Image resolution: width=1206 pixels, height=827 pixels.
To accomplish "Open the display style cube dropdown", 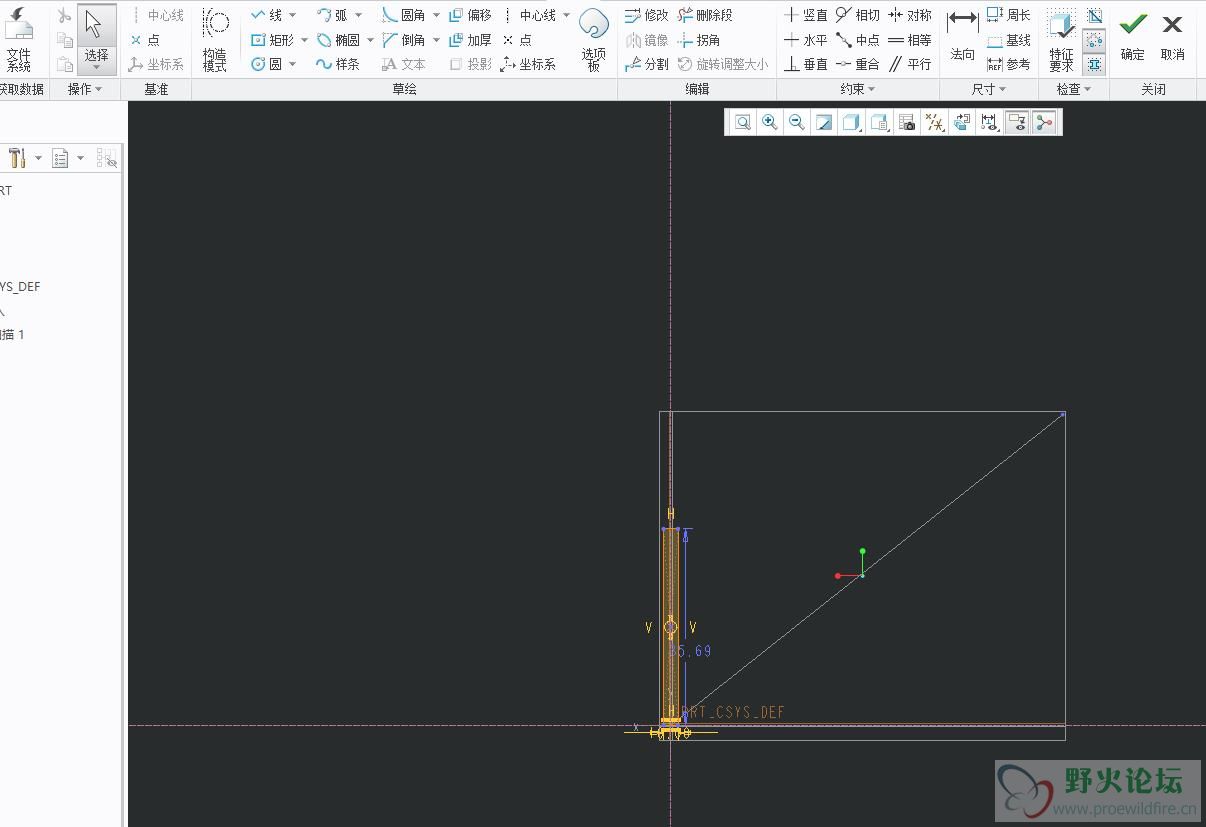I will [851, 122].
